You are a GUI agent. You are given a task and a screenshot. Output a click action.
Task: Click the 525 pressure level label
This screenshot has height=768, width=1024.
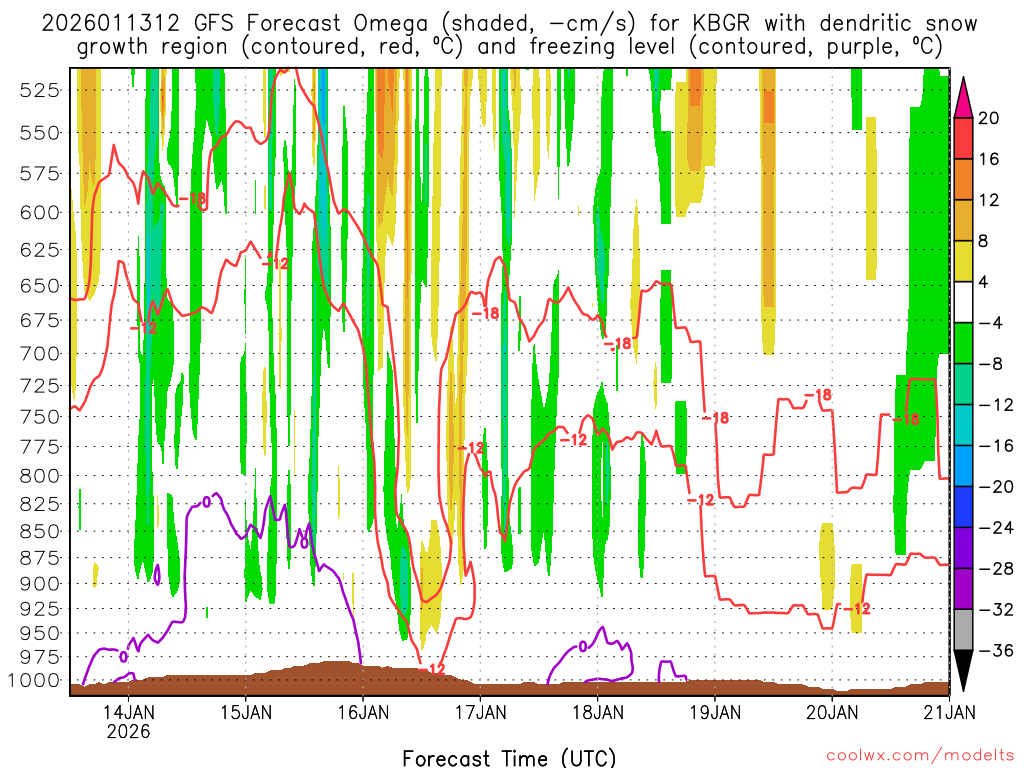tap(40, 90)
